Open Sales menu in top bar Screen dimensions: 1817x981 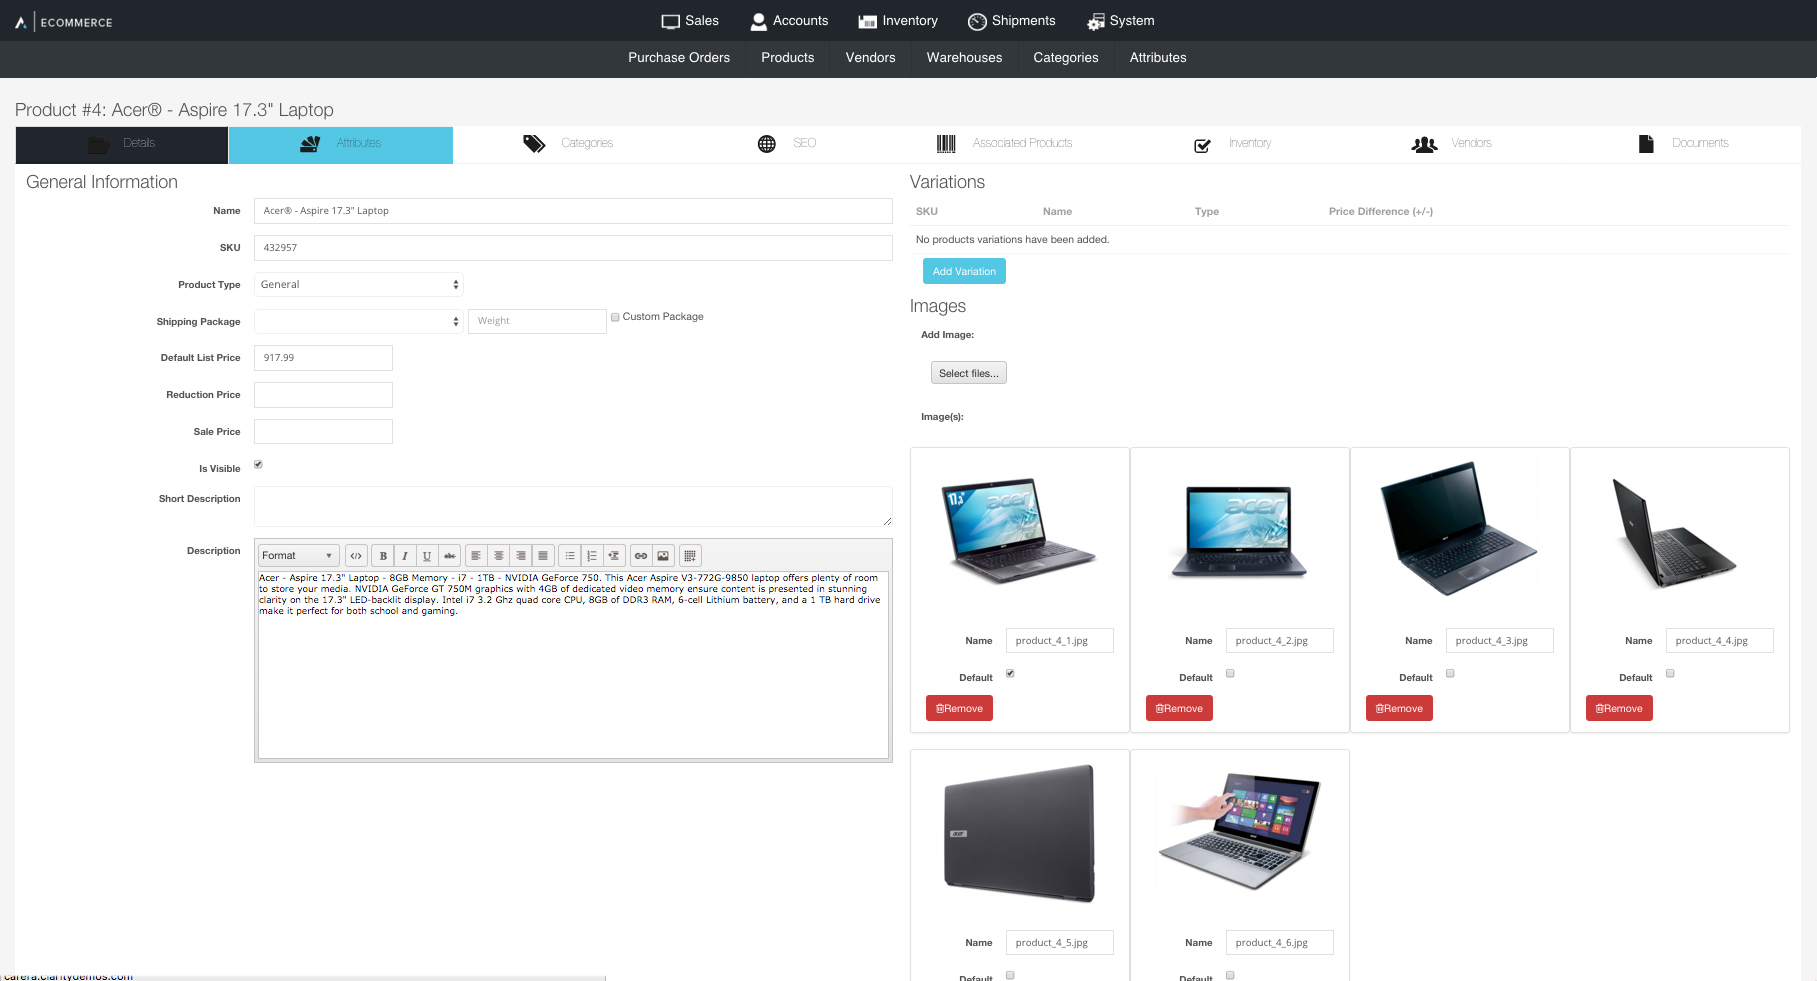[x=690, y=21]
